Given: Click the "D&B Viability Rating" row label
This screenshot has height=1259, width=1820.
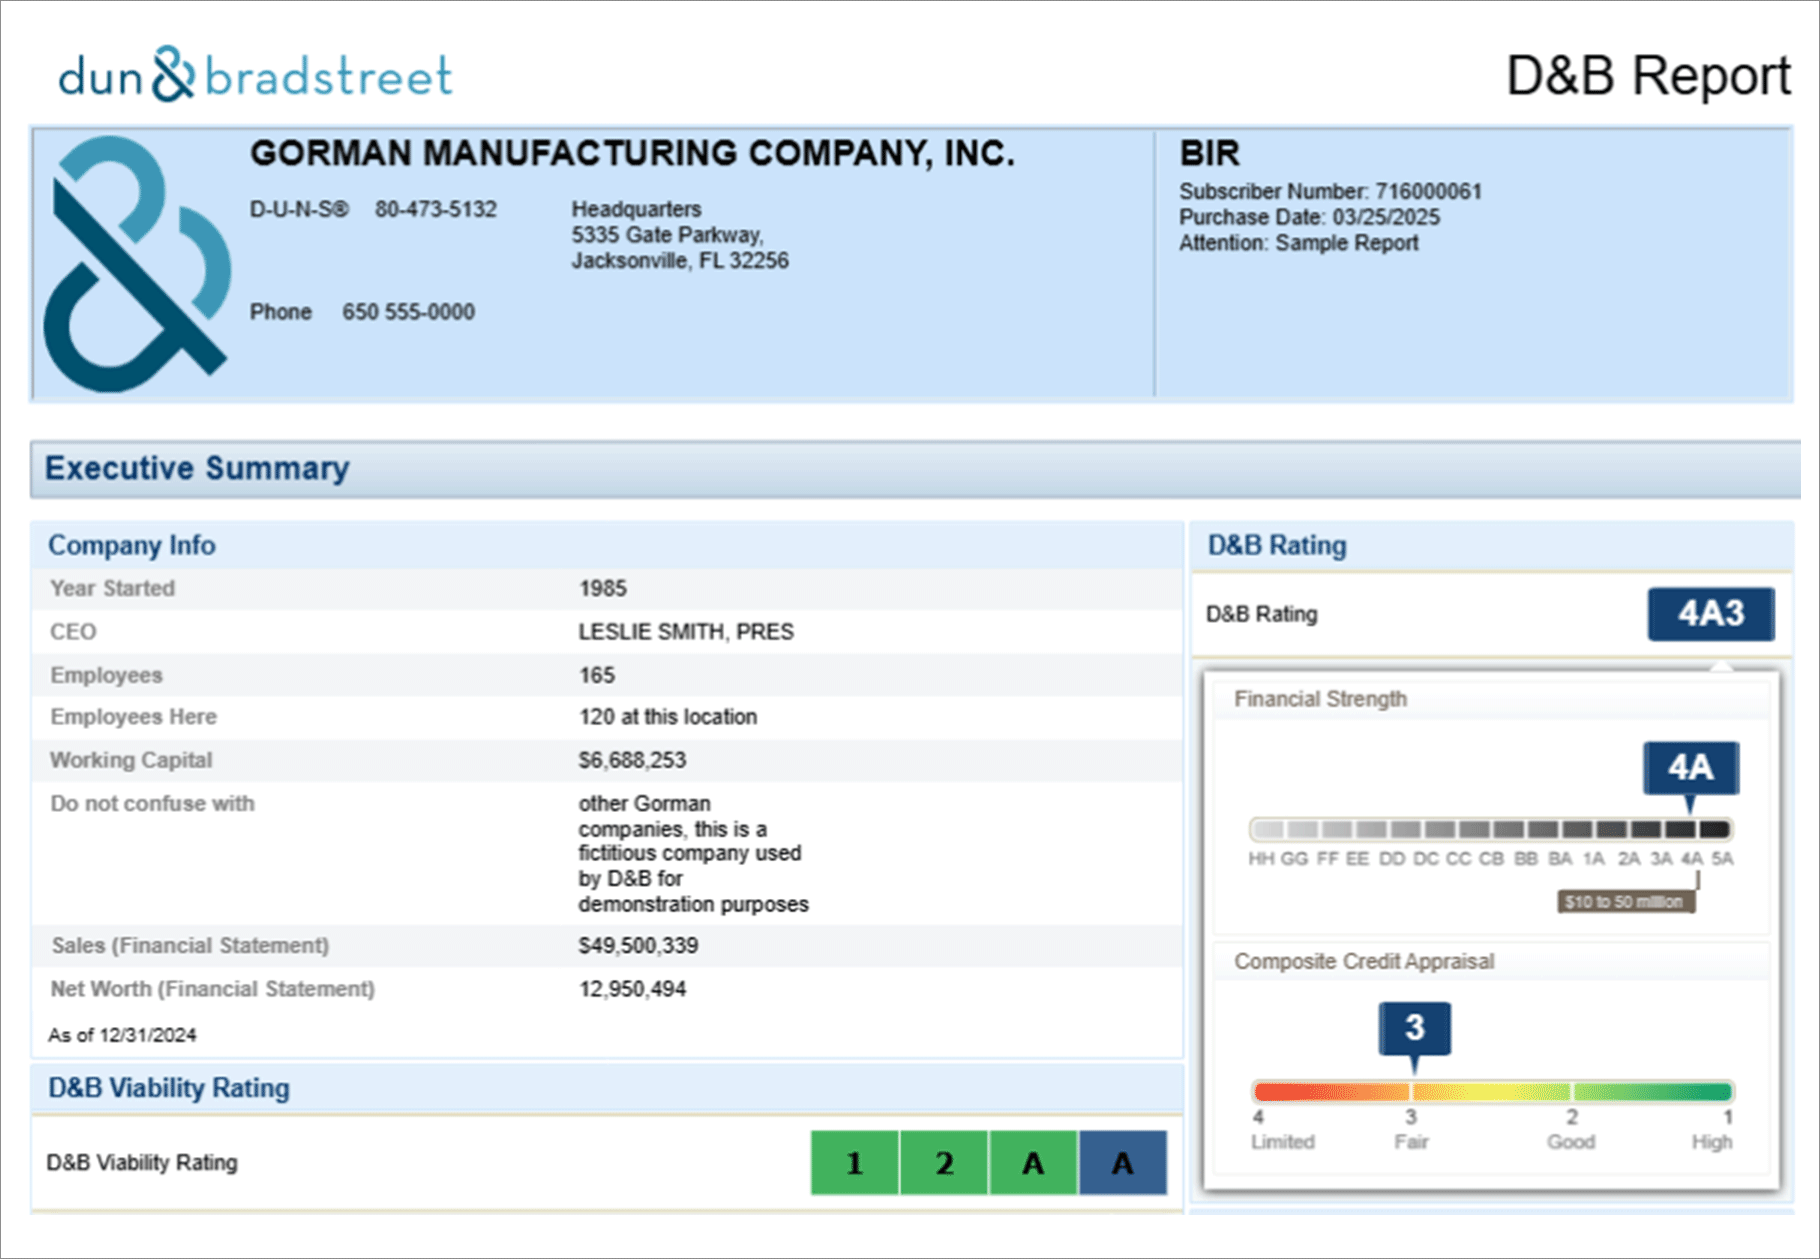Looking at the screenshot, I should (x=142, y=1163).
